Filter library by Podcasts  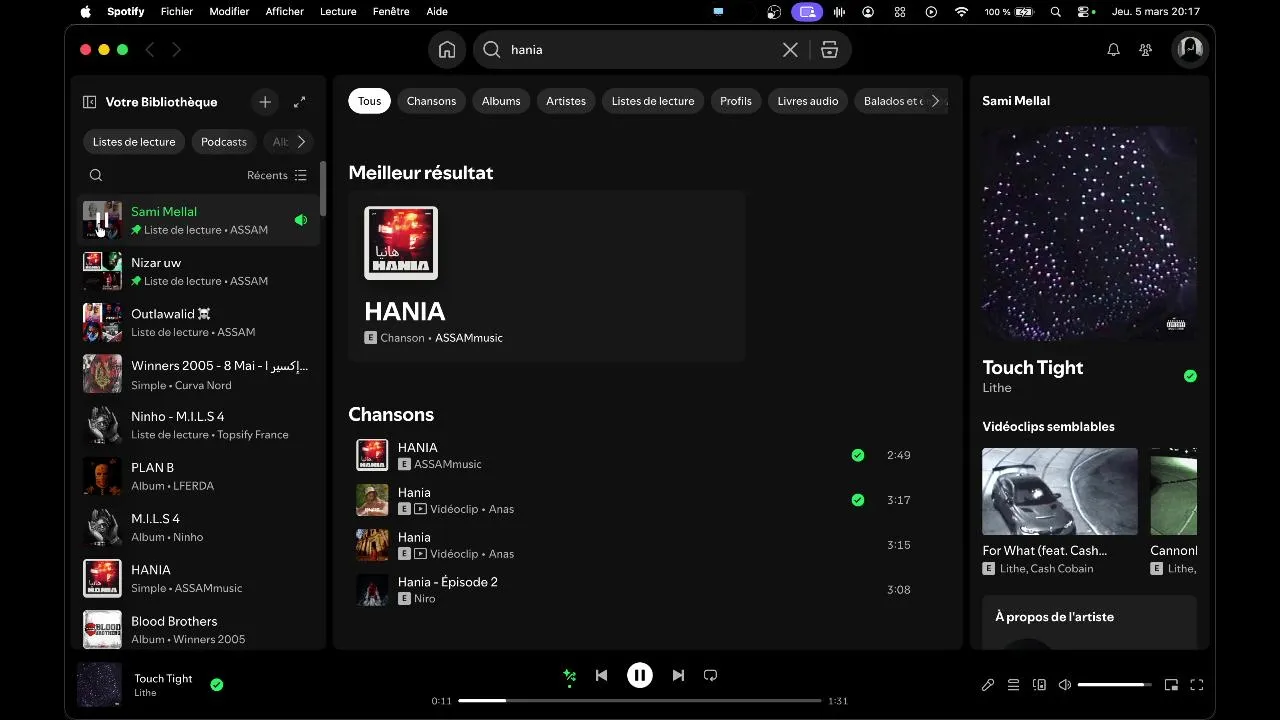point(224,142)
